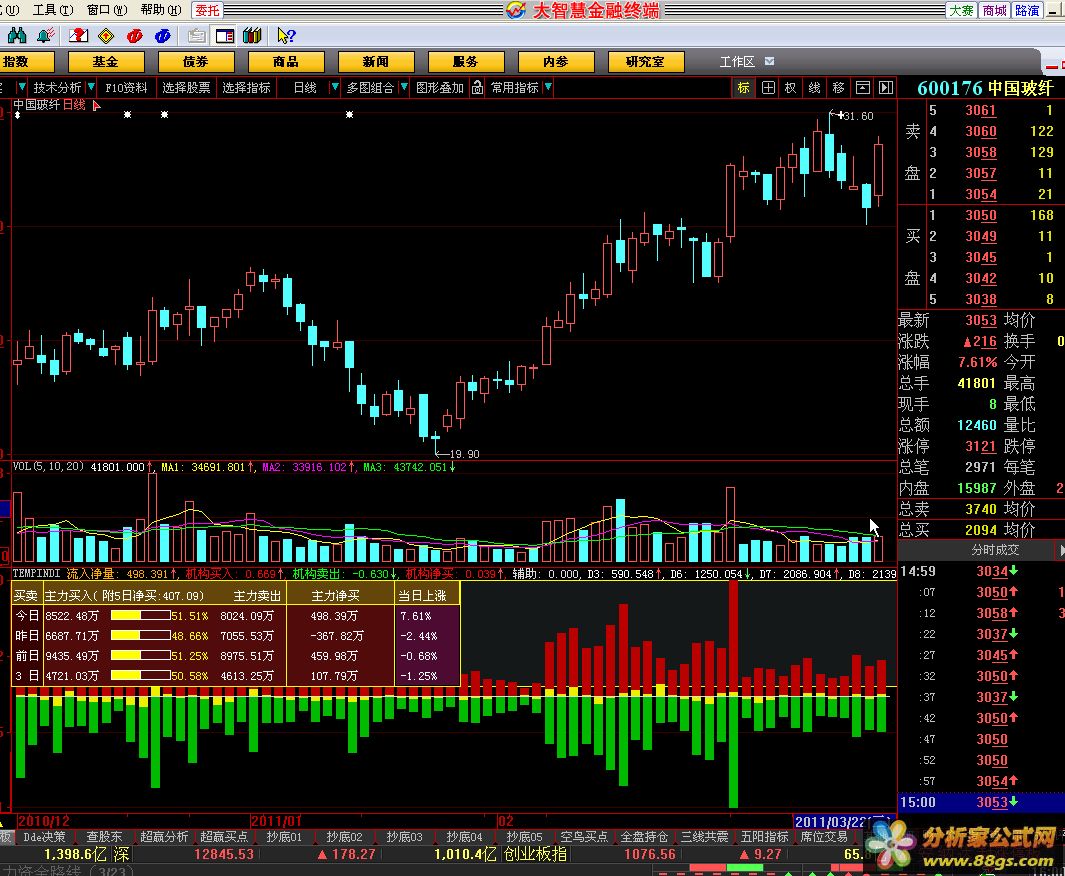Open the dropdown arrow left of 技术分析
This screenshot has width=1065, height=876.
coord(22,88)
